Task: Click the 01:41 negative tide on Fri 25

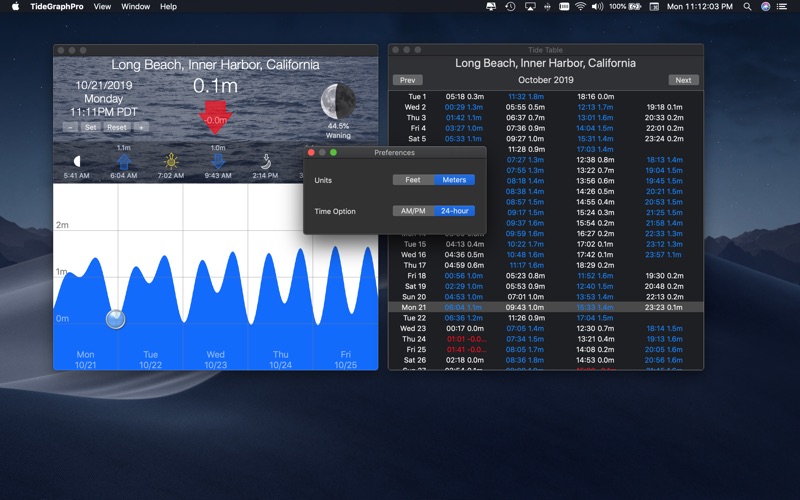Action: coord(466,349)
